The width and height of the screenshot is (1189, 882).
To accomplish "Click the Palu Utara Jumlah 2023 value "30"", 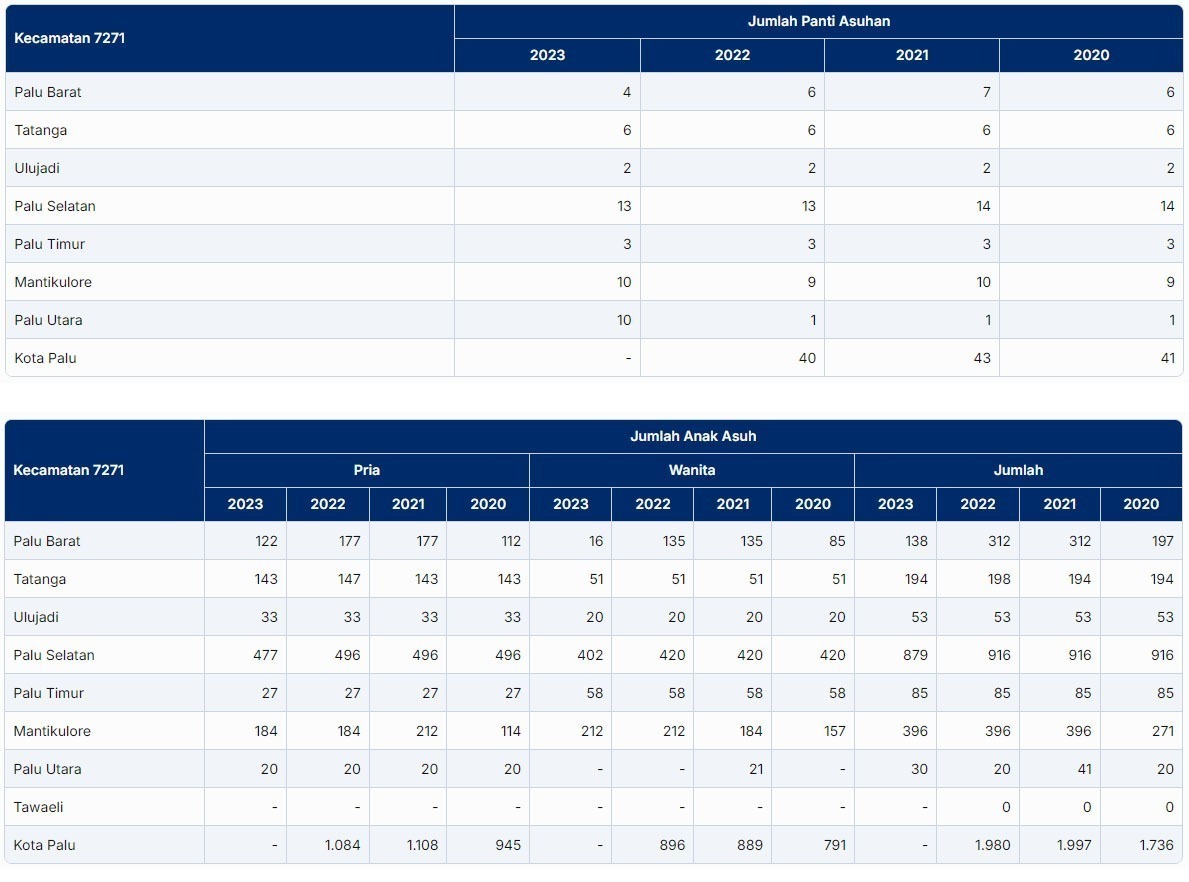I will point(919,769).
